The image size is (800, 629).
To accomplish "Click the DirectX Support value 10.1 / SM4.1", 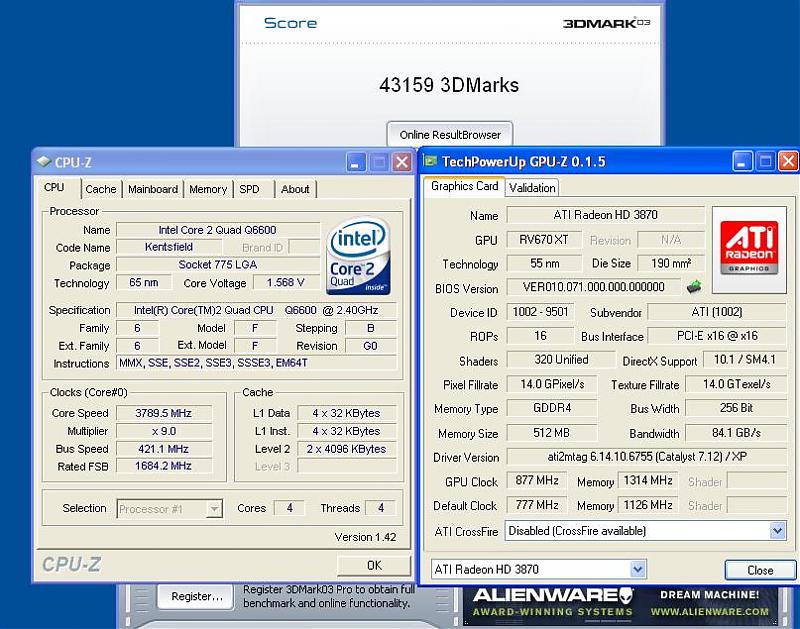I will 744,360.
